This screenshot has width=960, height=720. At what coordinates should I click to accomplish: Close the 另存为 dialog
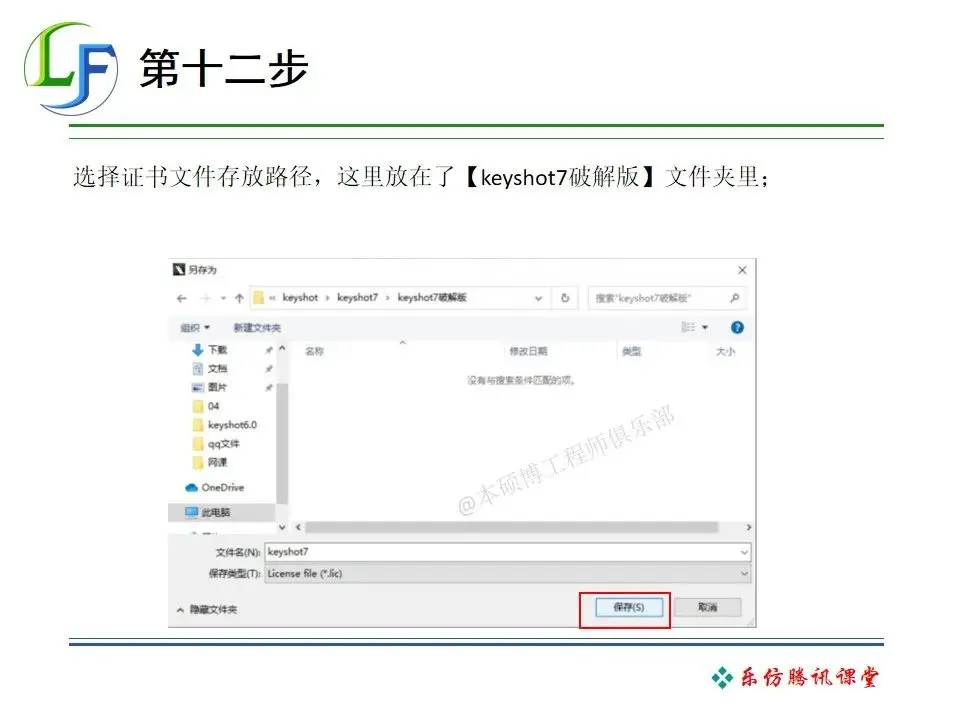click(x=742, y=270)
